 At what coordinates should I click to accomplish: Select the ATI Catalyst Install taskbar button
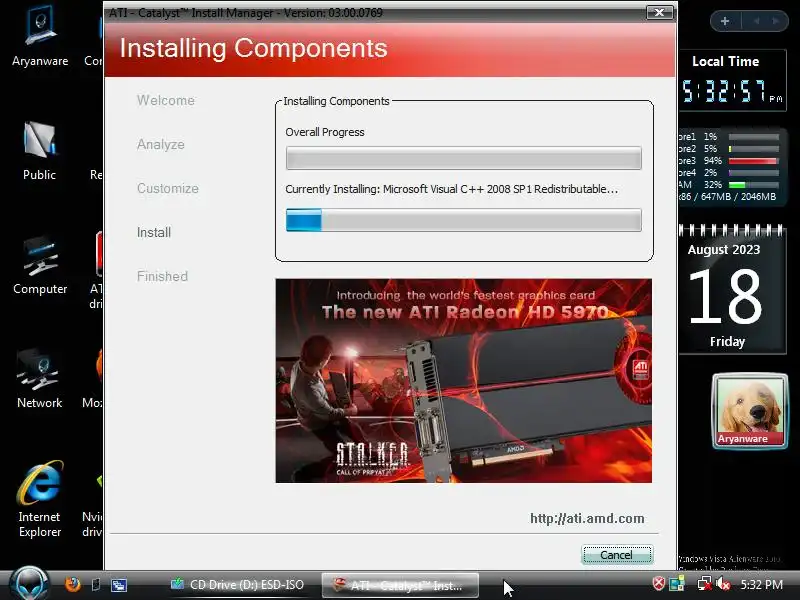(400, 585)
